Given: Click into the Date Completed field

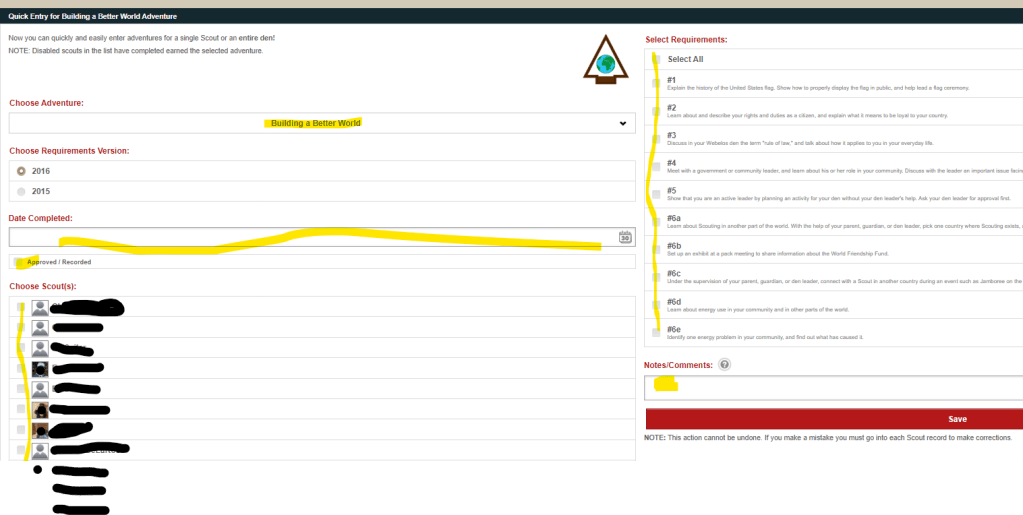Looking at the screenshot, I should click(310, 237).
